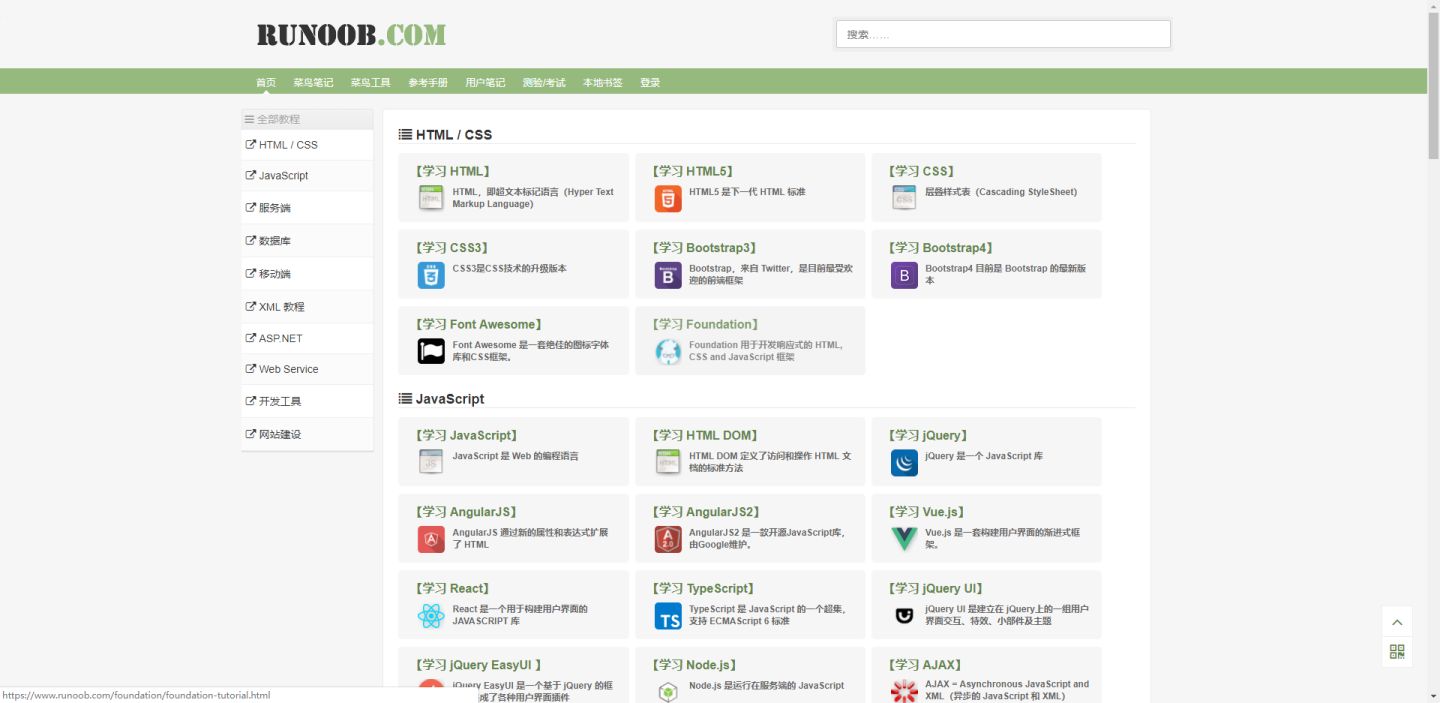Select Web Service in the sidebar
The width and height of the screenshot is (1440, 703).
[307, 369]
